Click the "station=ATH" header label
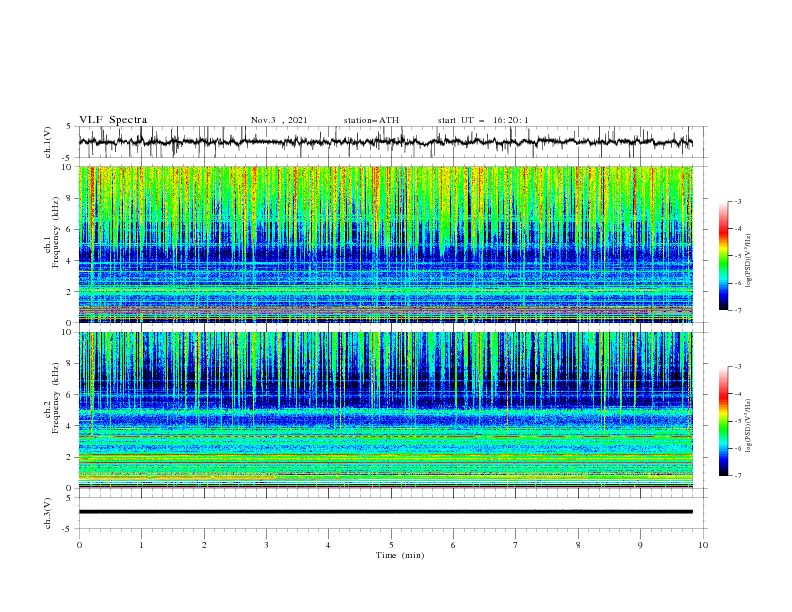Screen dimensions: 792x612 (371, 120)
